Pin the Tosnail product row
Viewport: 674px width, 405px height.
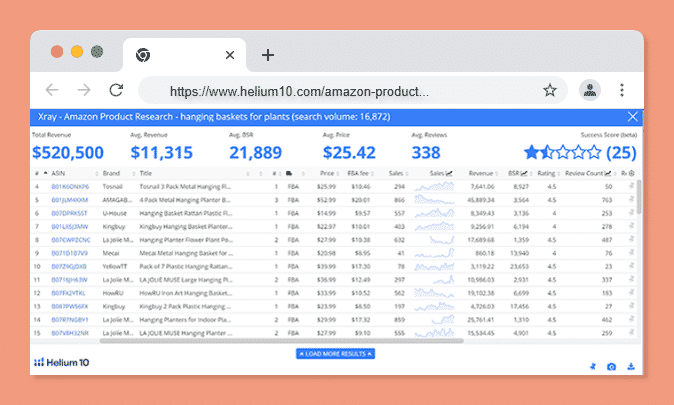[x=631, y=186]
